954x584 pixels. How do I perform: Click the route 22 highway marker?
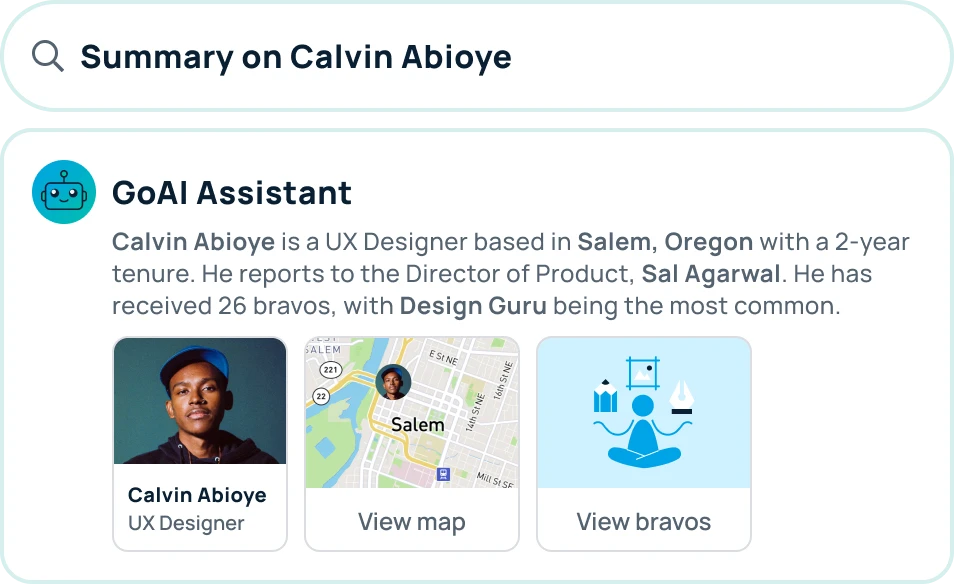(321, 397)
